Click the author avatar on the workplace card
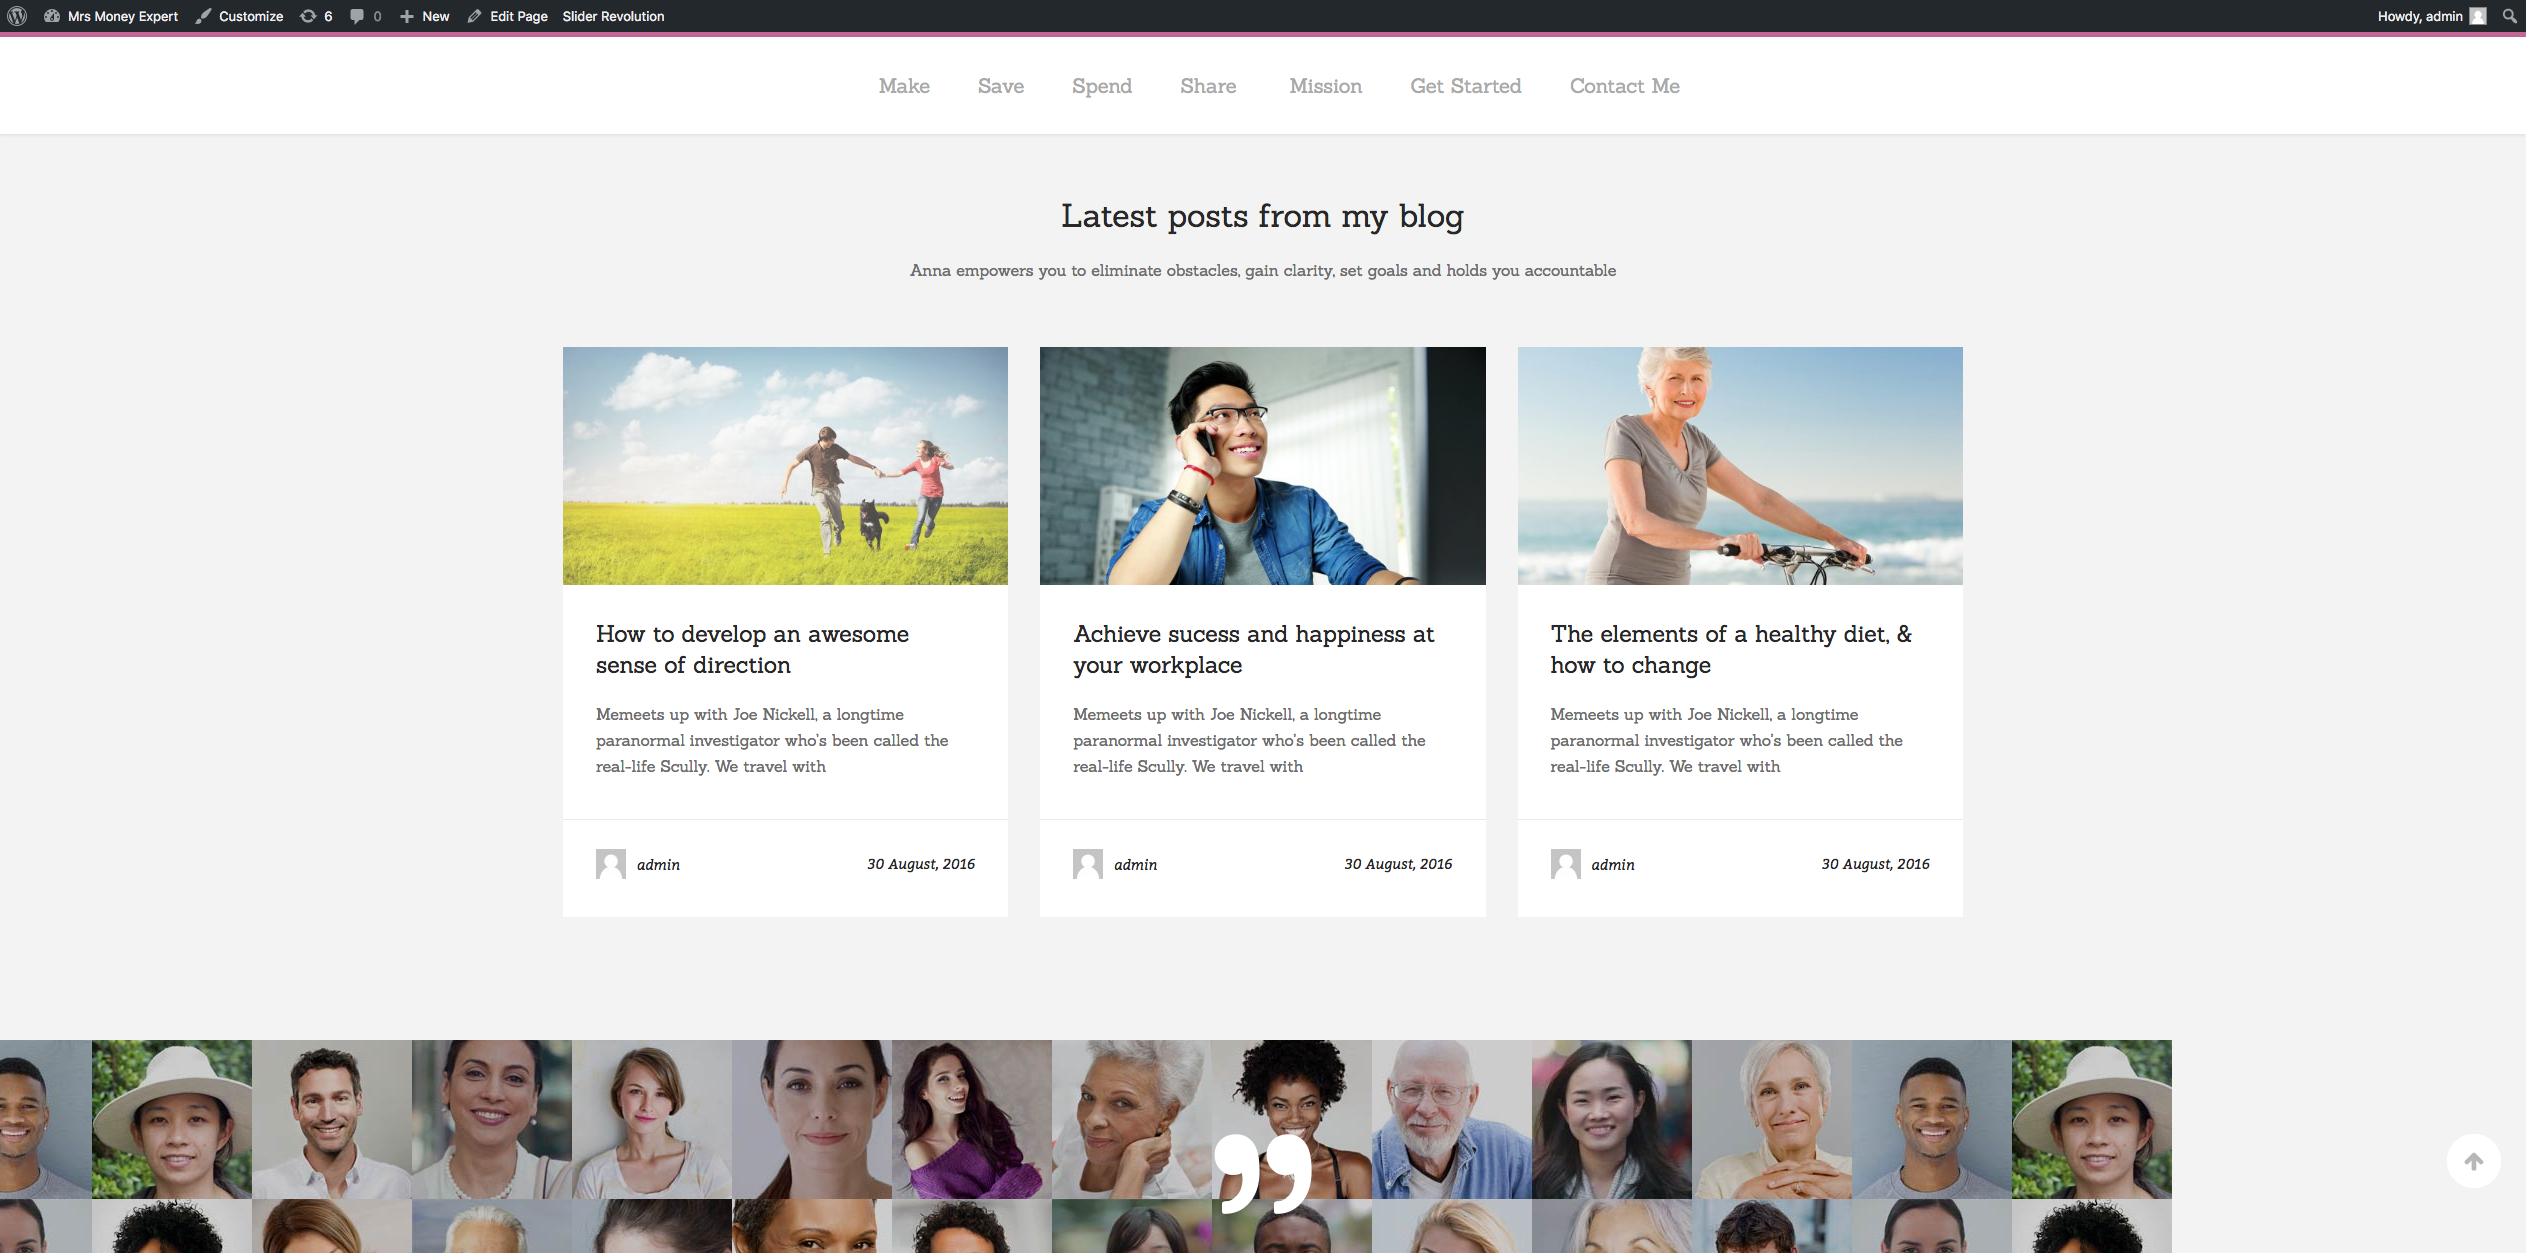Screen dimensions: 2526x1253 (x=1088, y=864)
